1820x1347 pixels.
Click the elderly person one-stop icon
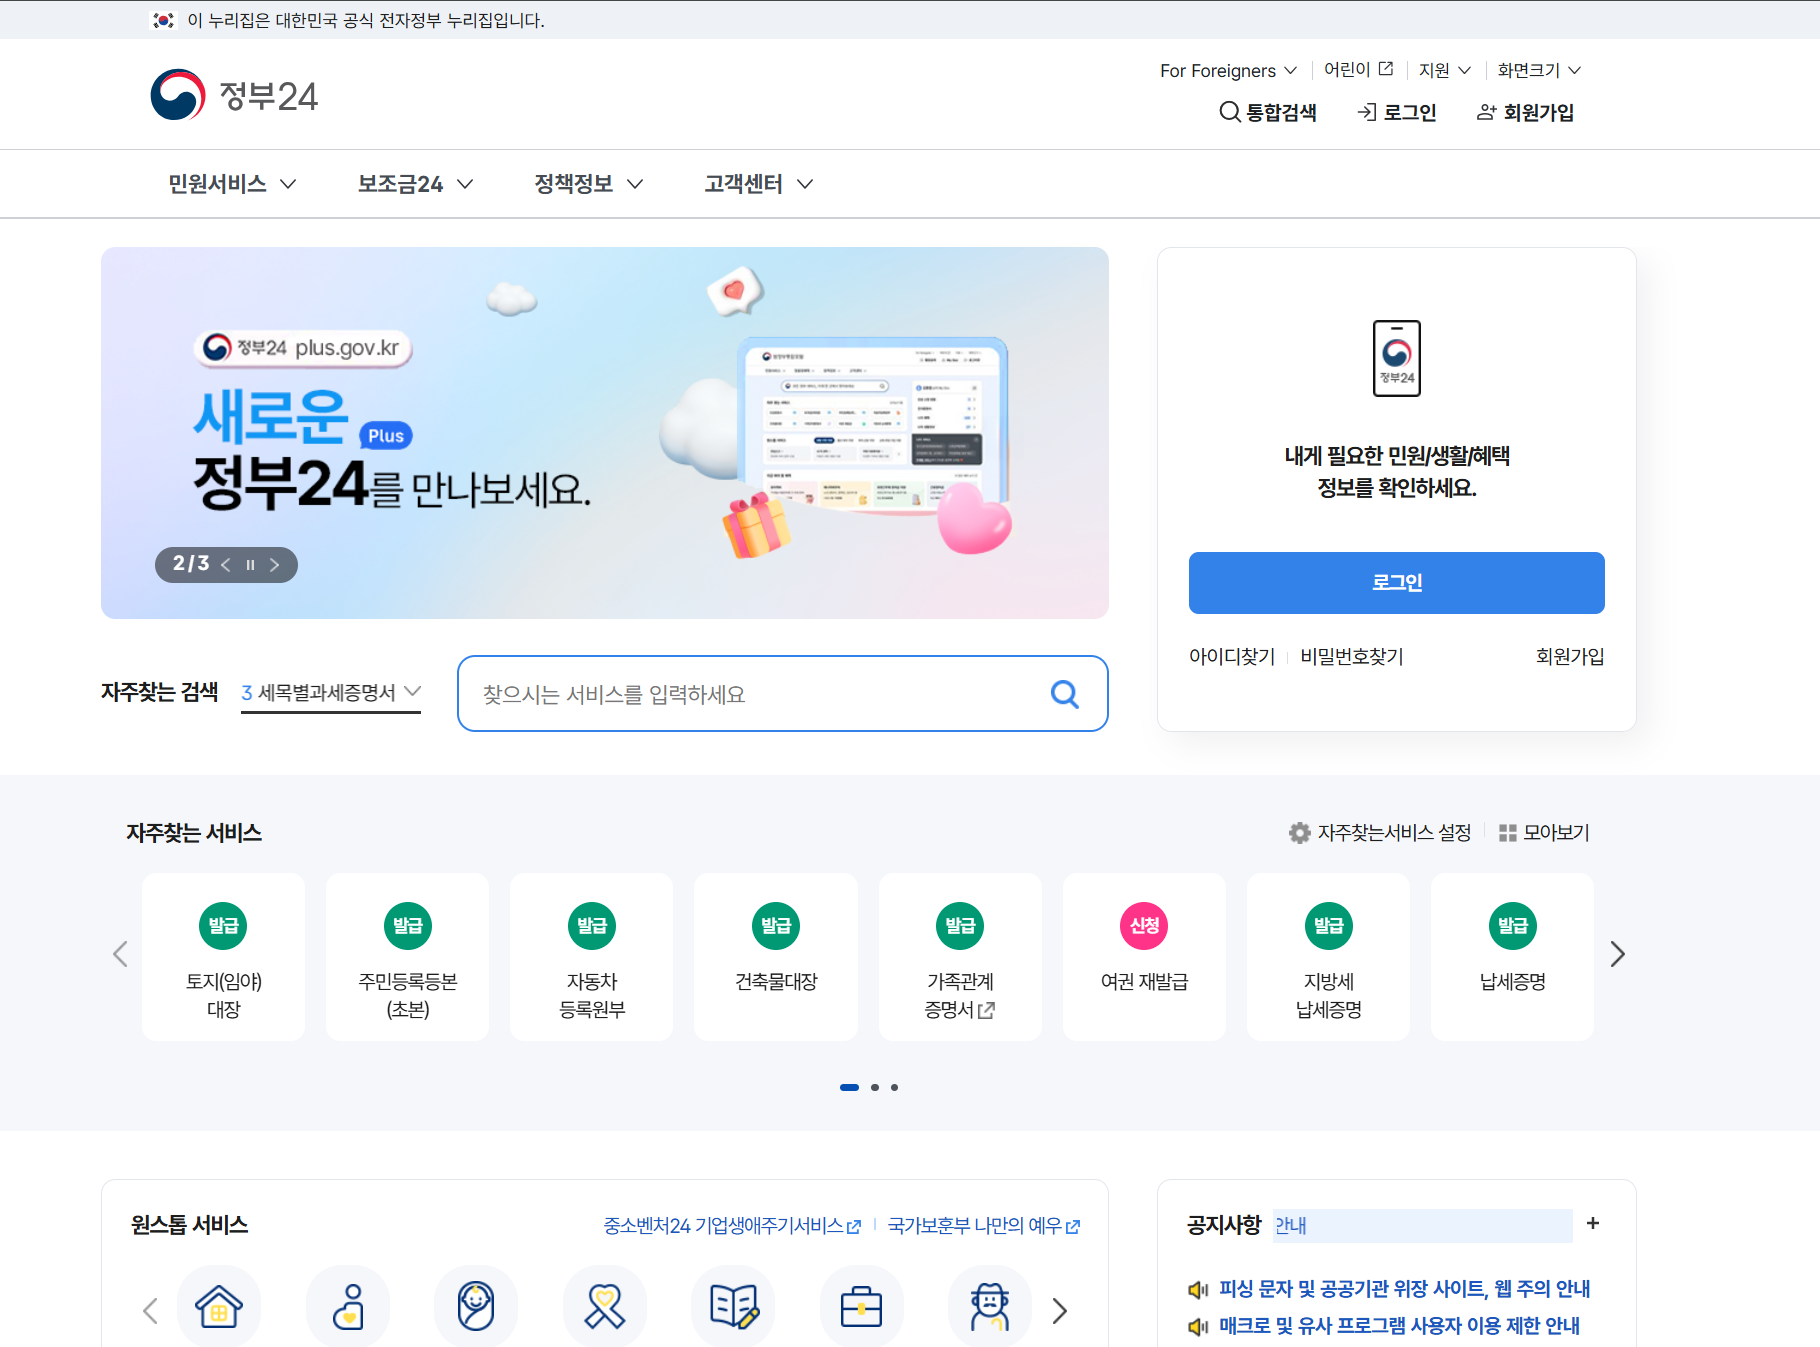[990, 1306]
